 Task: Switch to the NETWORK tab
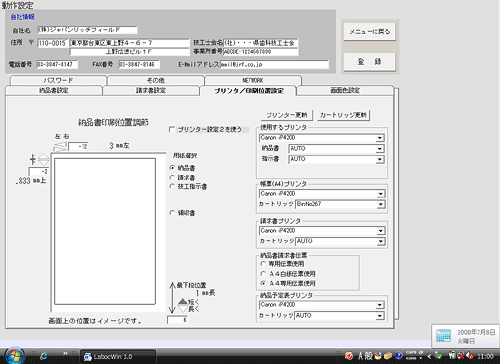point(253,80)
